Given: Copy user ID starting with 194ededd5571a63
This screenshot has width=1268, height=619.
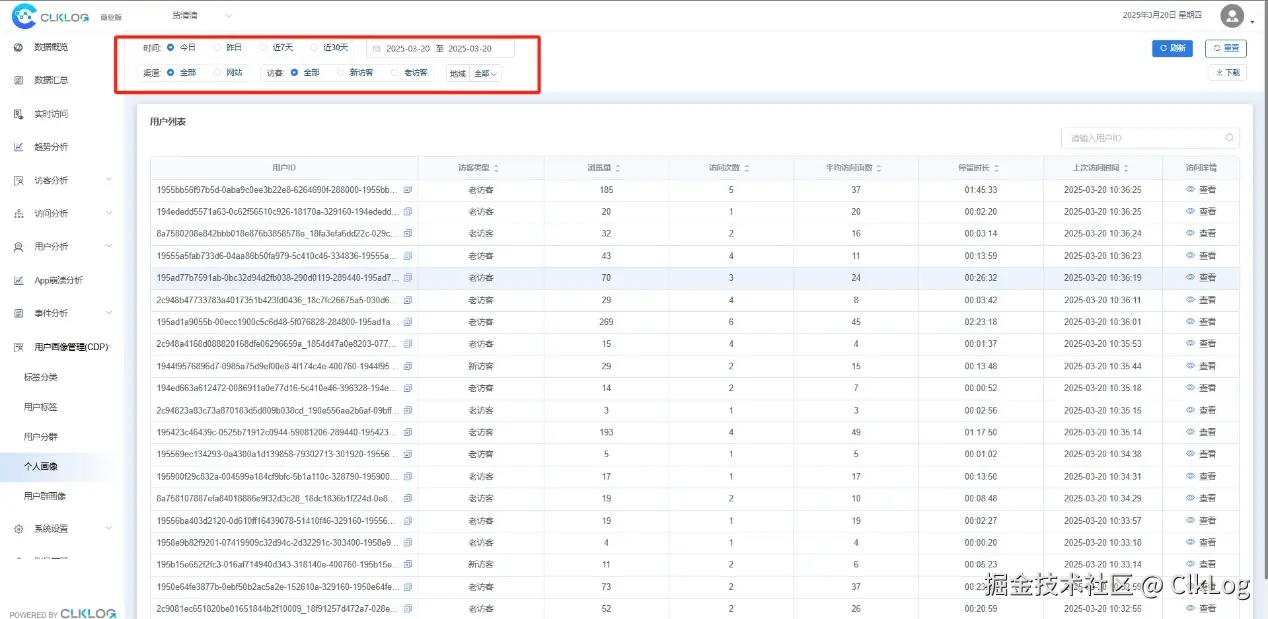Looking at the screenshot, I should coord(407,212).
